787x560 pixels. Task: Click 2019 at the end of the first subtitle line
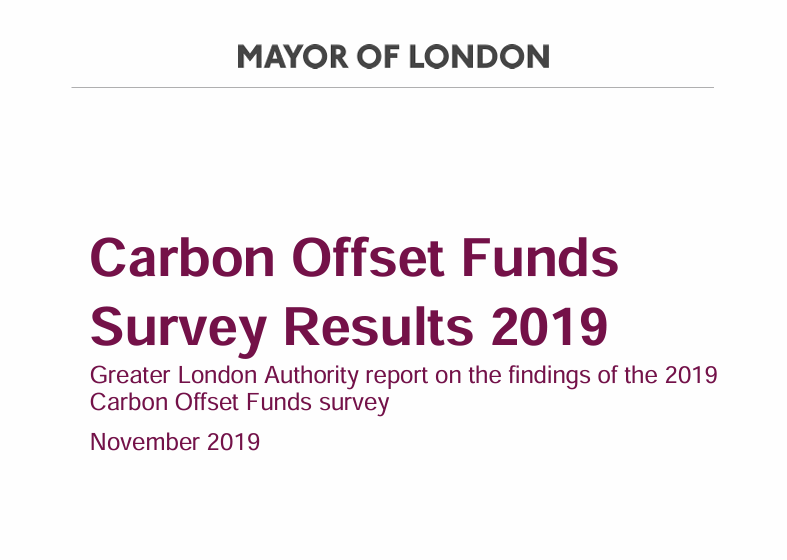[x=692, y=377]
